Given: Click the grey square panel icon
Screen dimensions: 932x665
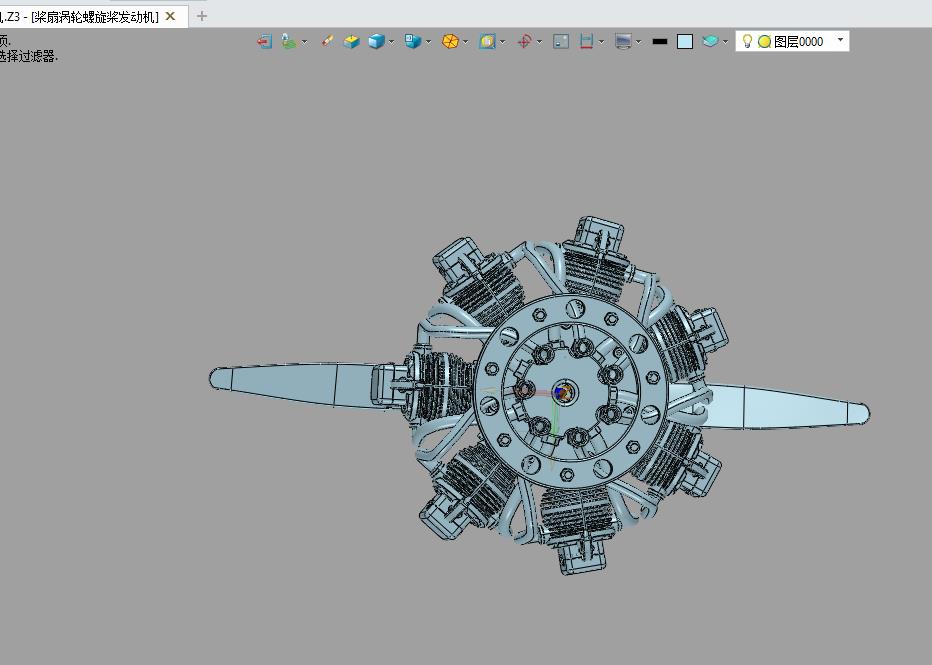Looking at the screenshot, I should pyautogui.click(x=561, y=41).
